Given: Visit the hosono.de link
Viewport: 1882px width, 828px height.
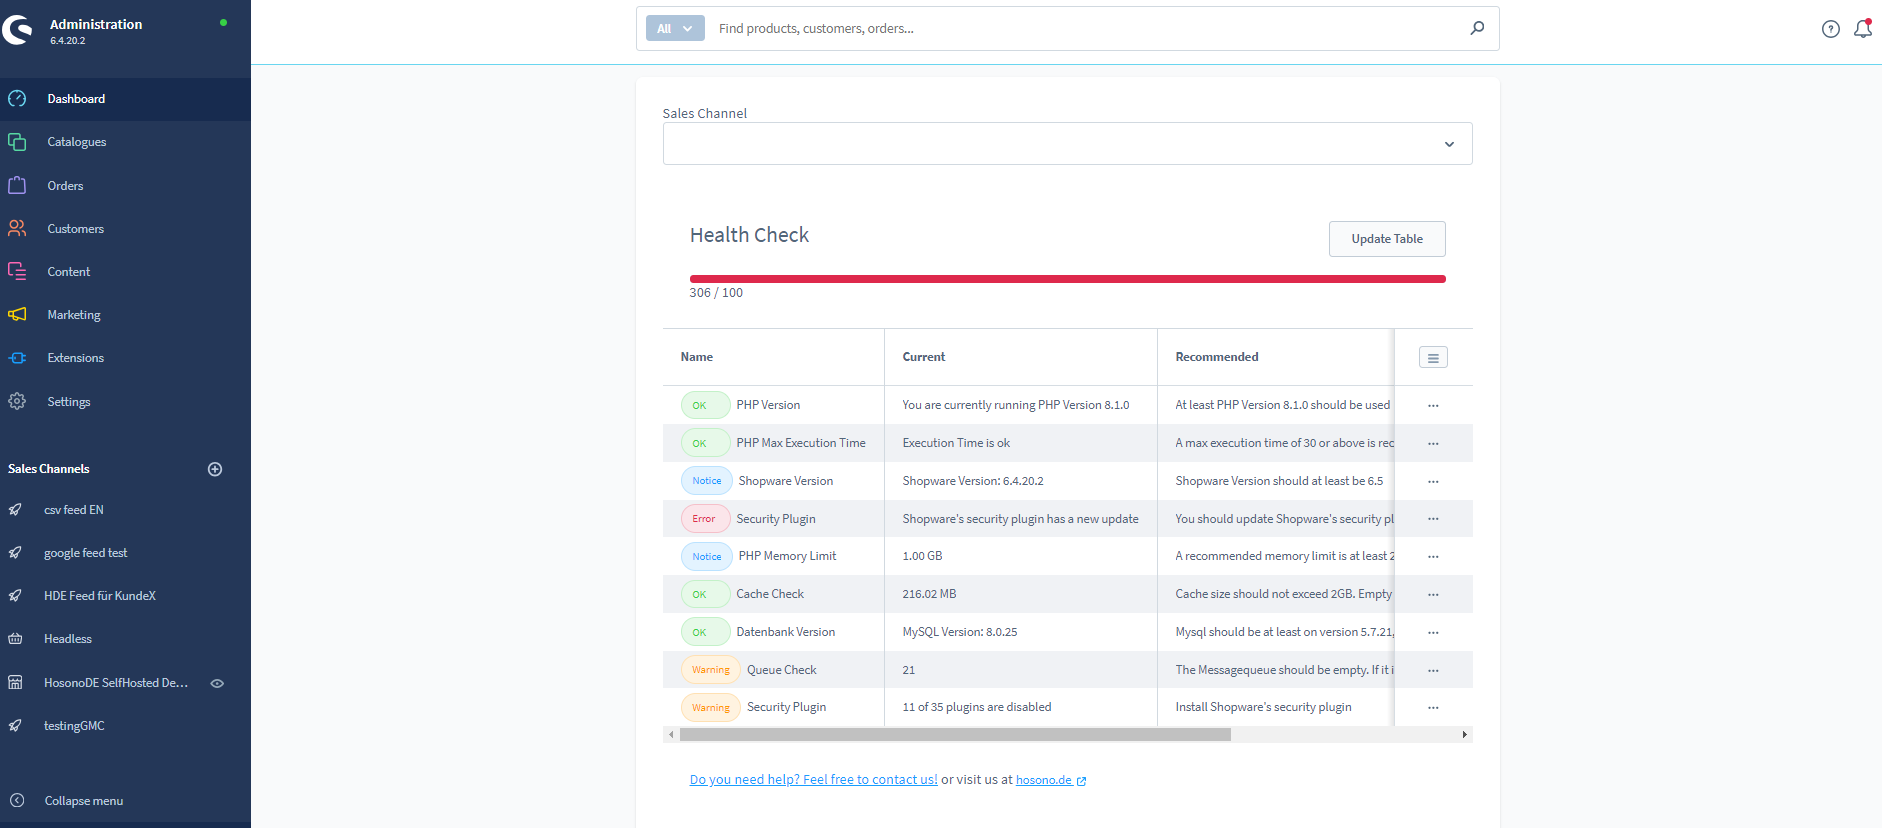Looking at the screenshot, I should pos(1051,780).
